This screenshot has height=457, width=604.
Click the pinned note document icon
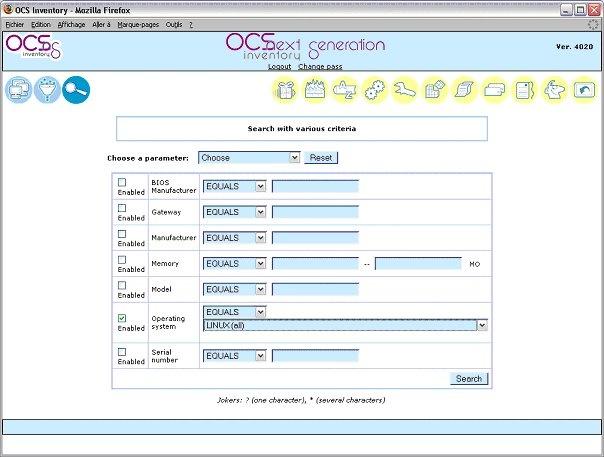point(524,90)
